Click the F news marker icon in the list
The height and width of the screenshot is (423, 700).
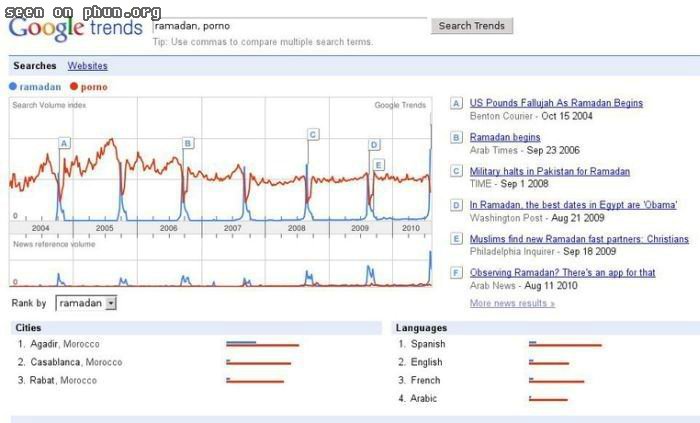tap(456, 273)
